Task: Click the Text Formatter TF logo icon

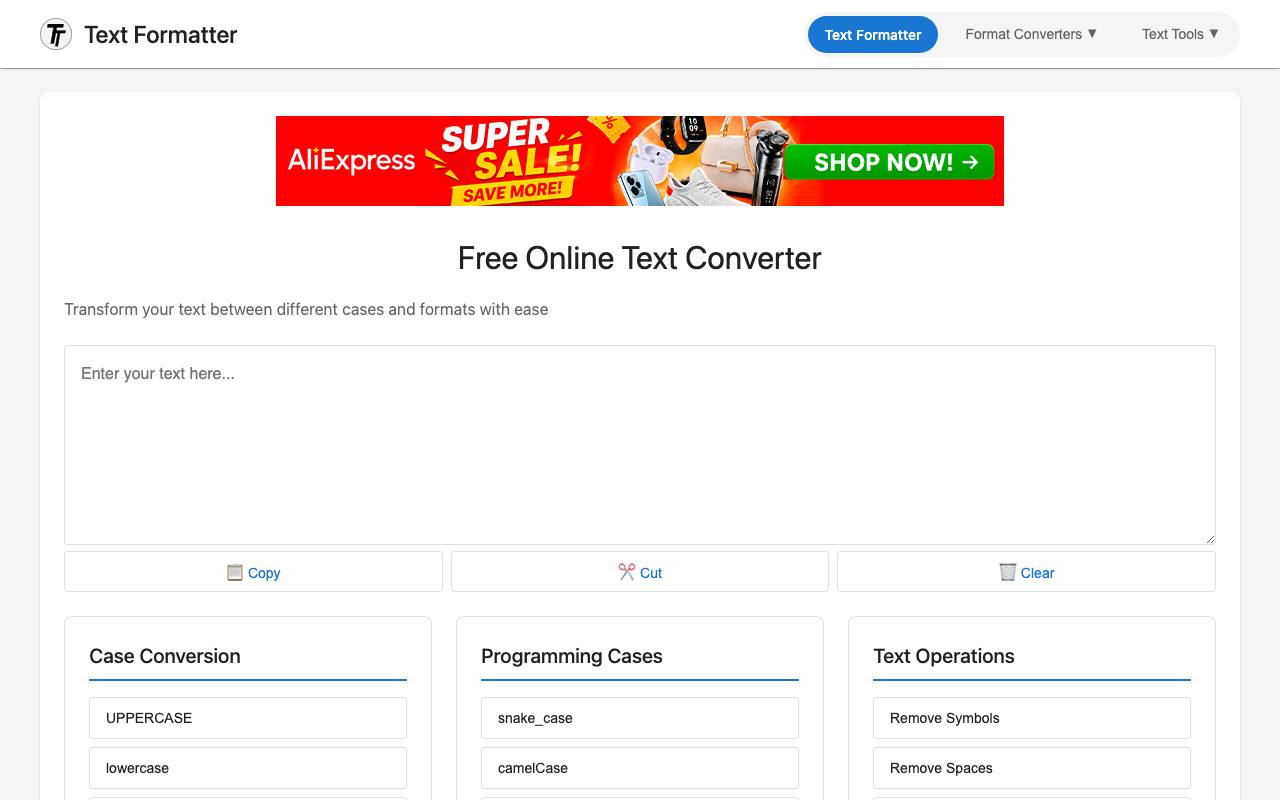Action: tap(56, 34)
